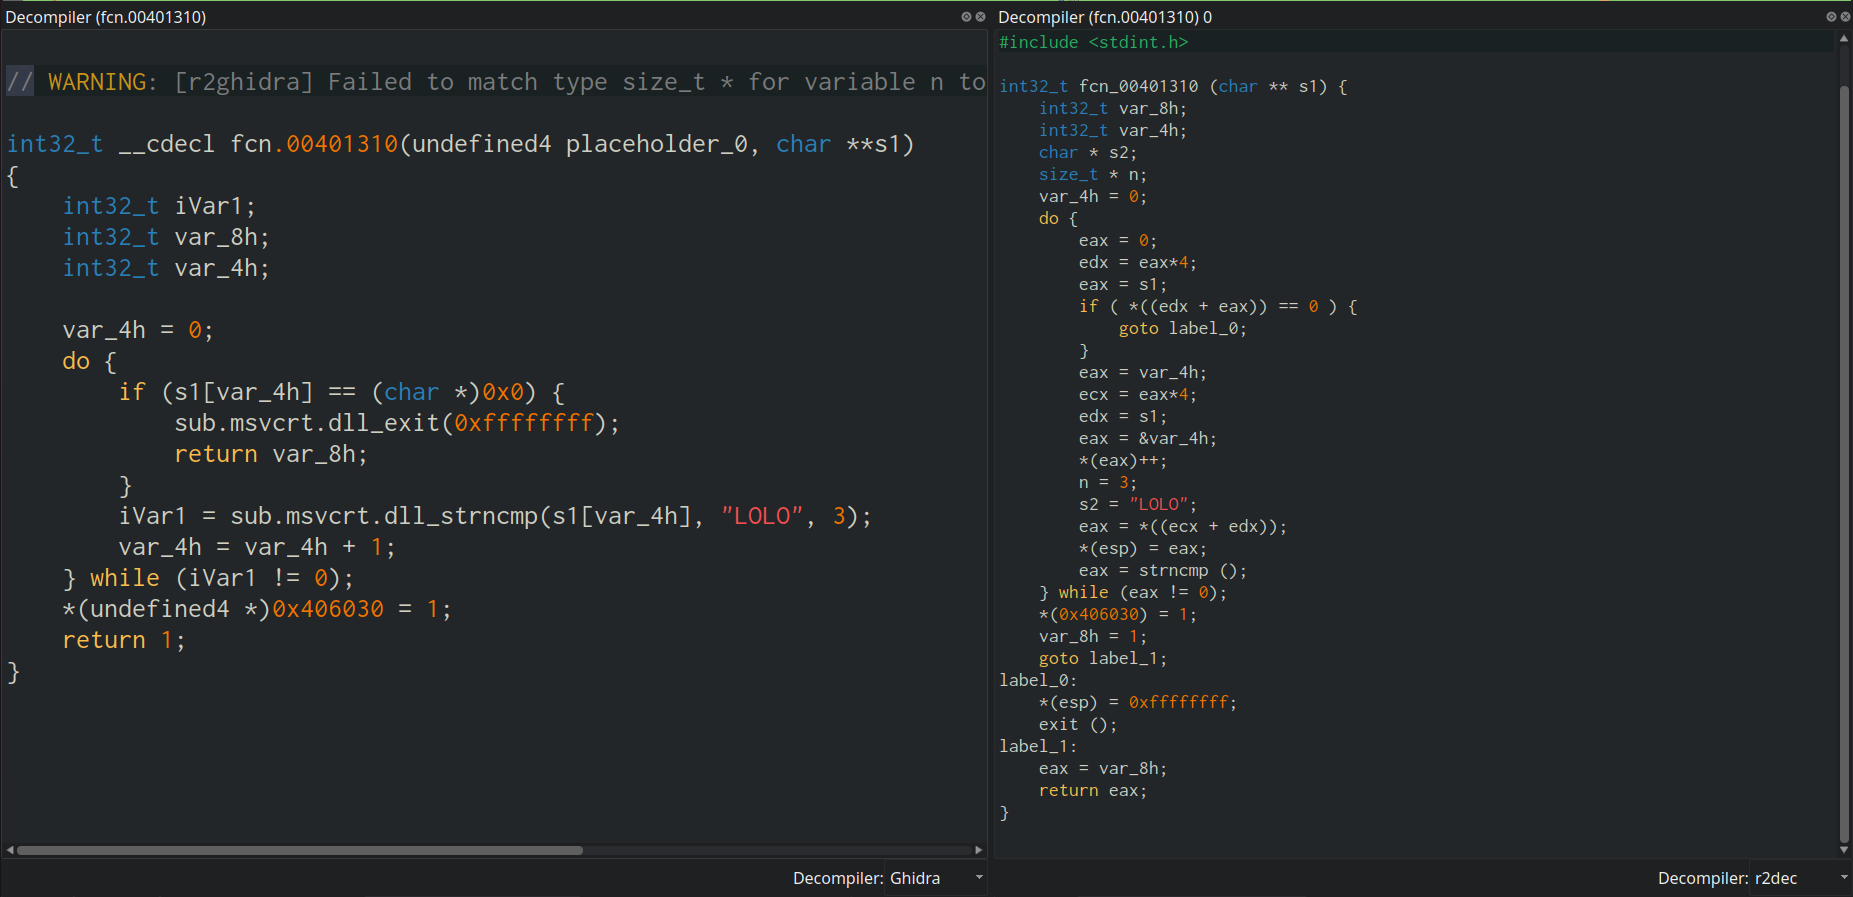Close the left decompiler panel
This screenshot has height=897, width=1853.
coord(980,17)
